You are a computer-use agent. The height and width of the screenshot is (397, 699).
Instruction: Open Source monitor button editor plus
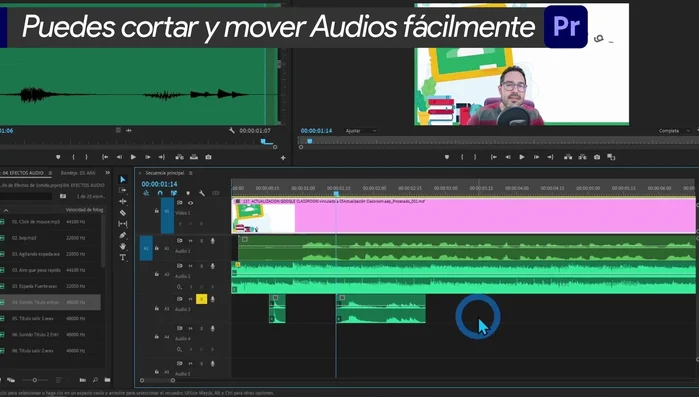(x=283, y=158)
